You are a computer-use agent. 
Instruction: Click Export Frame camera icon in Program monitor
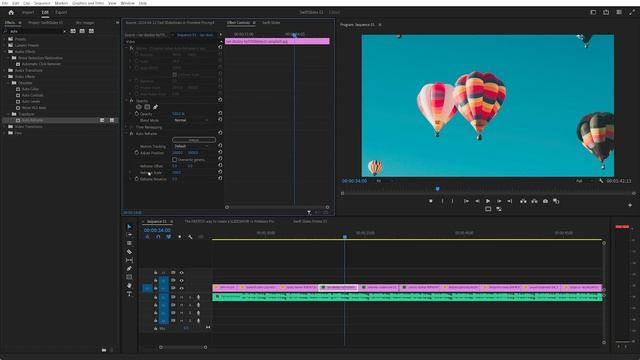(545, 201)
